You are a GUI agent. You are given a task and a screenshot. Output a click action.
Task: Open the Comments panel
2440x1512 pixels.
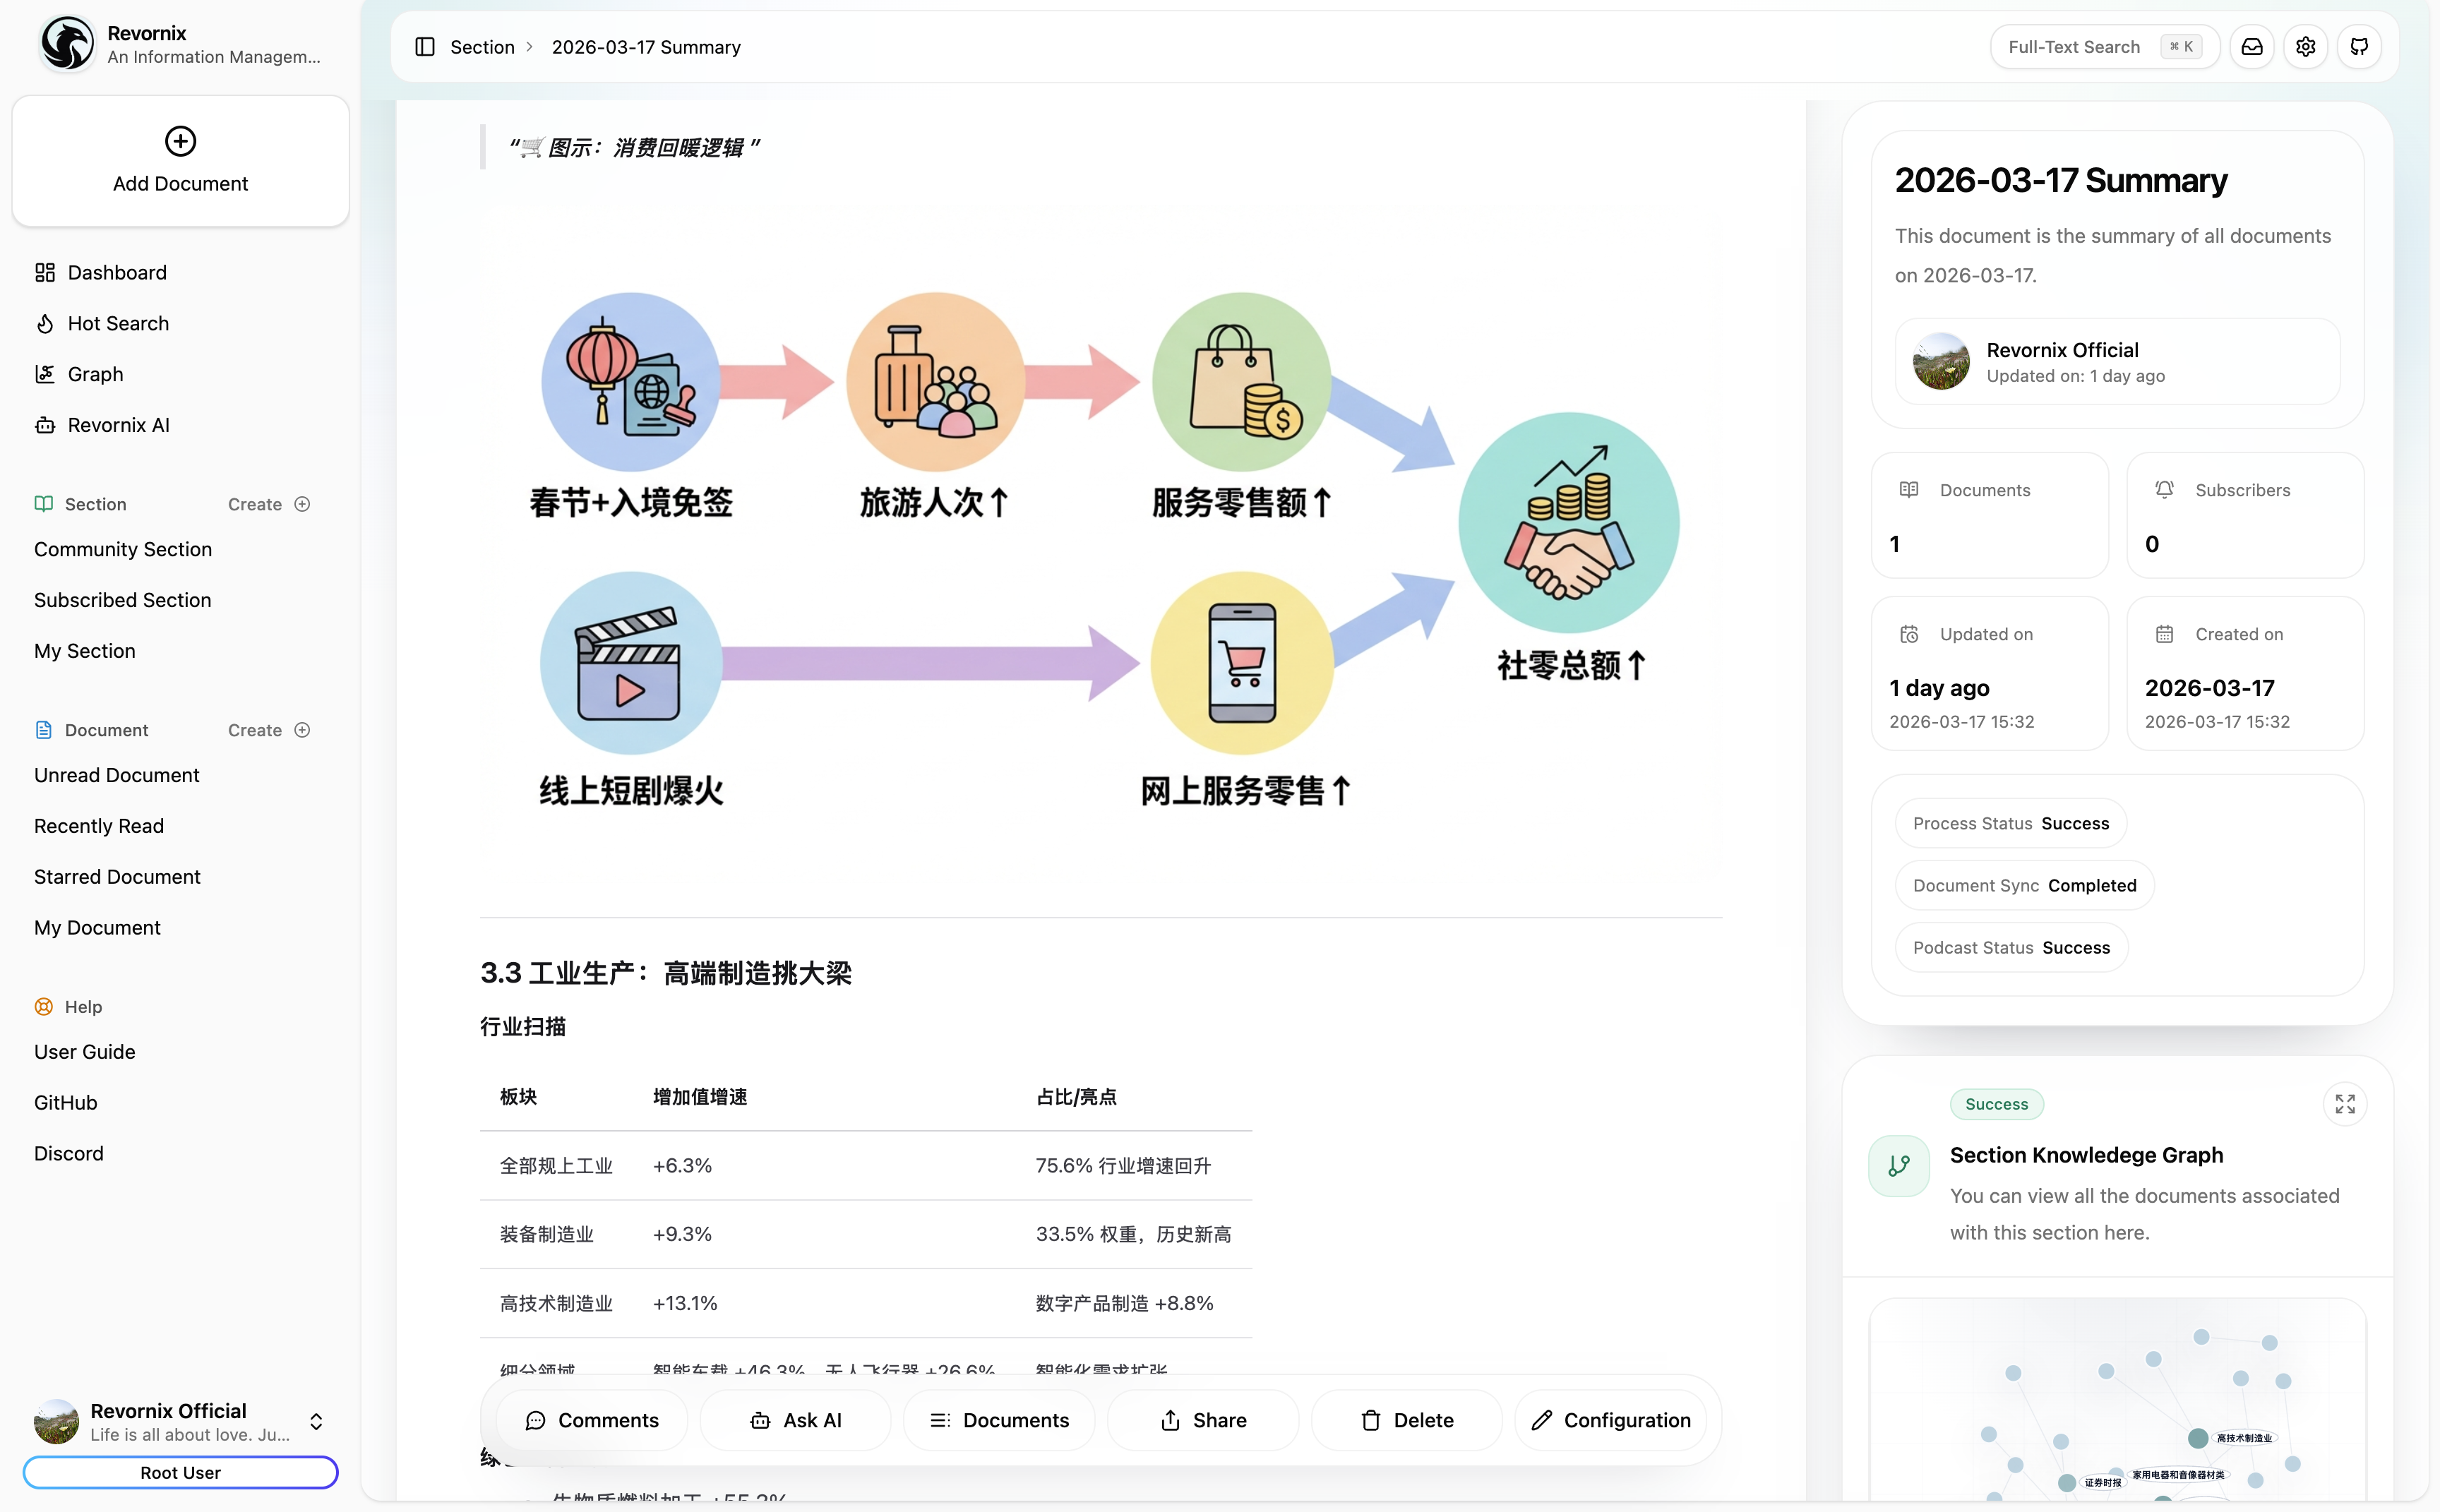coord(592,1420)
